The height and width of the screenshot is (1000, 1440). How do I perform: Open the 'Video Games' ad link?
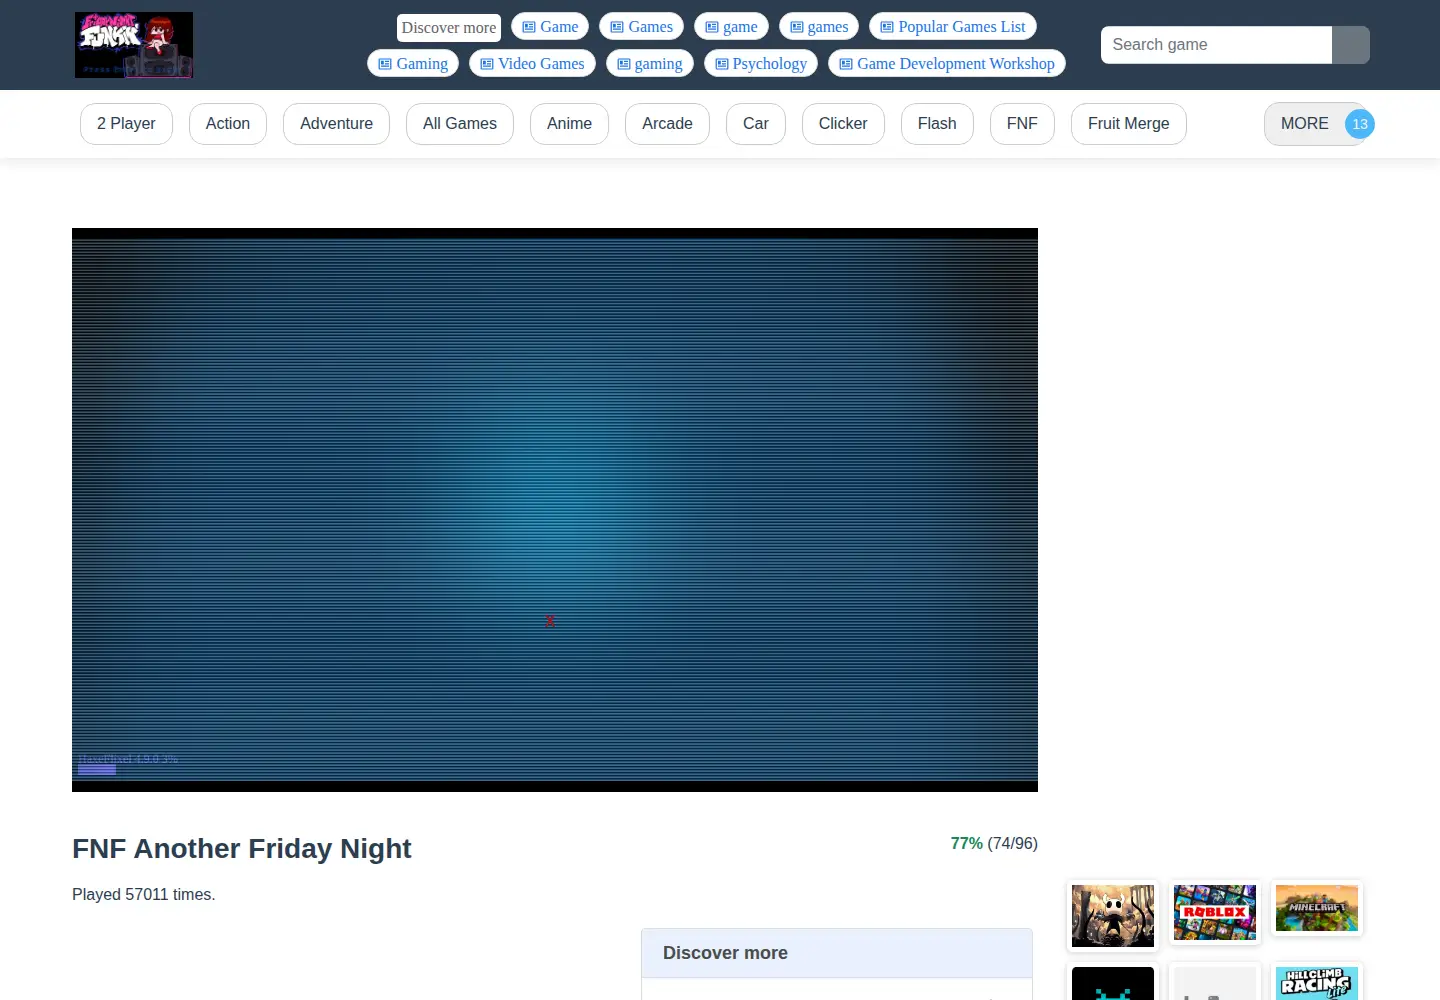(x=532, y=63)
